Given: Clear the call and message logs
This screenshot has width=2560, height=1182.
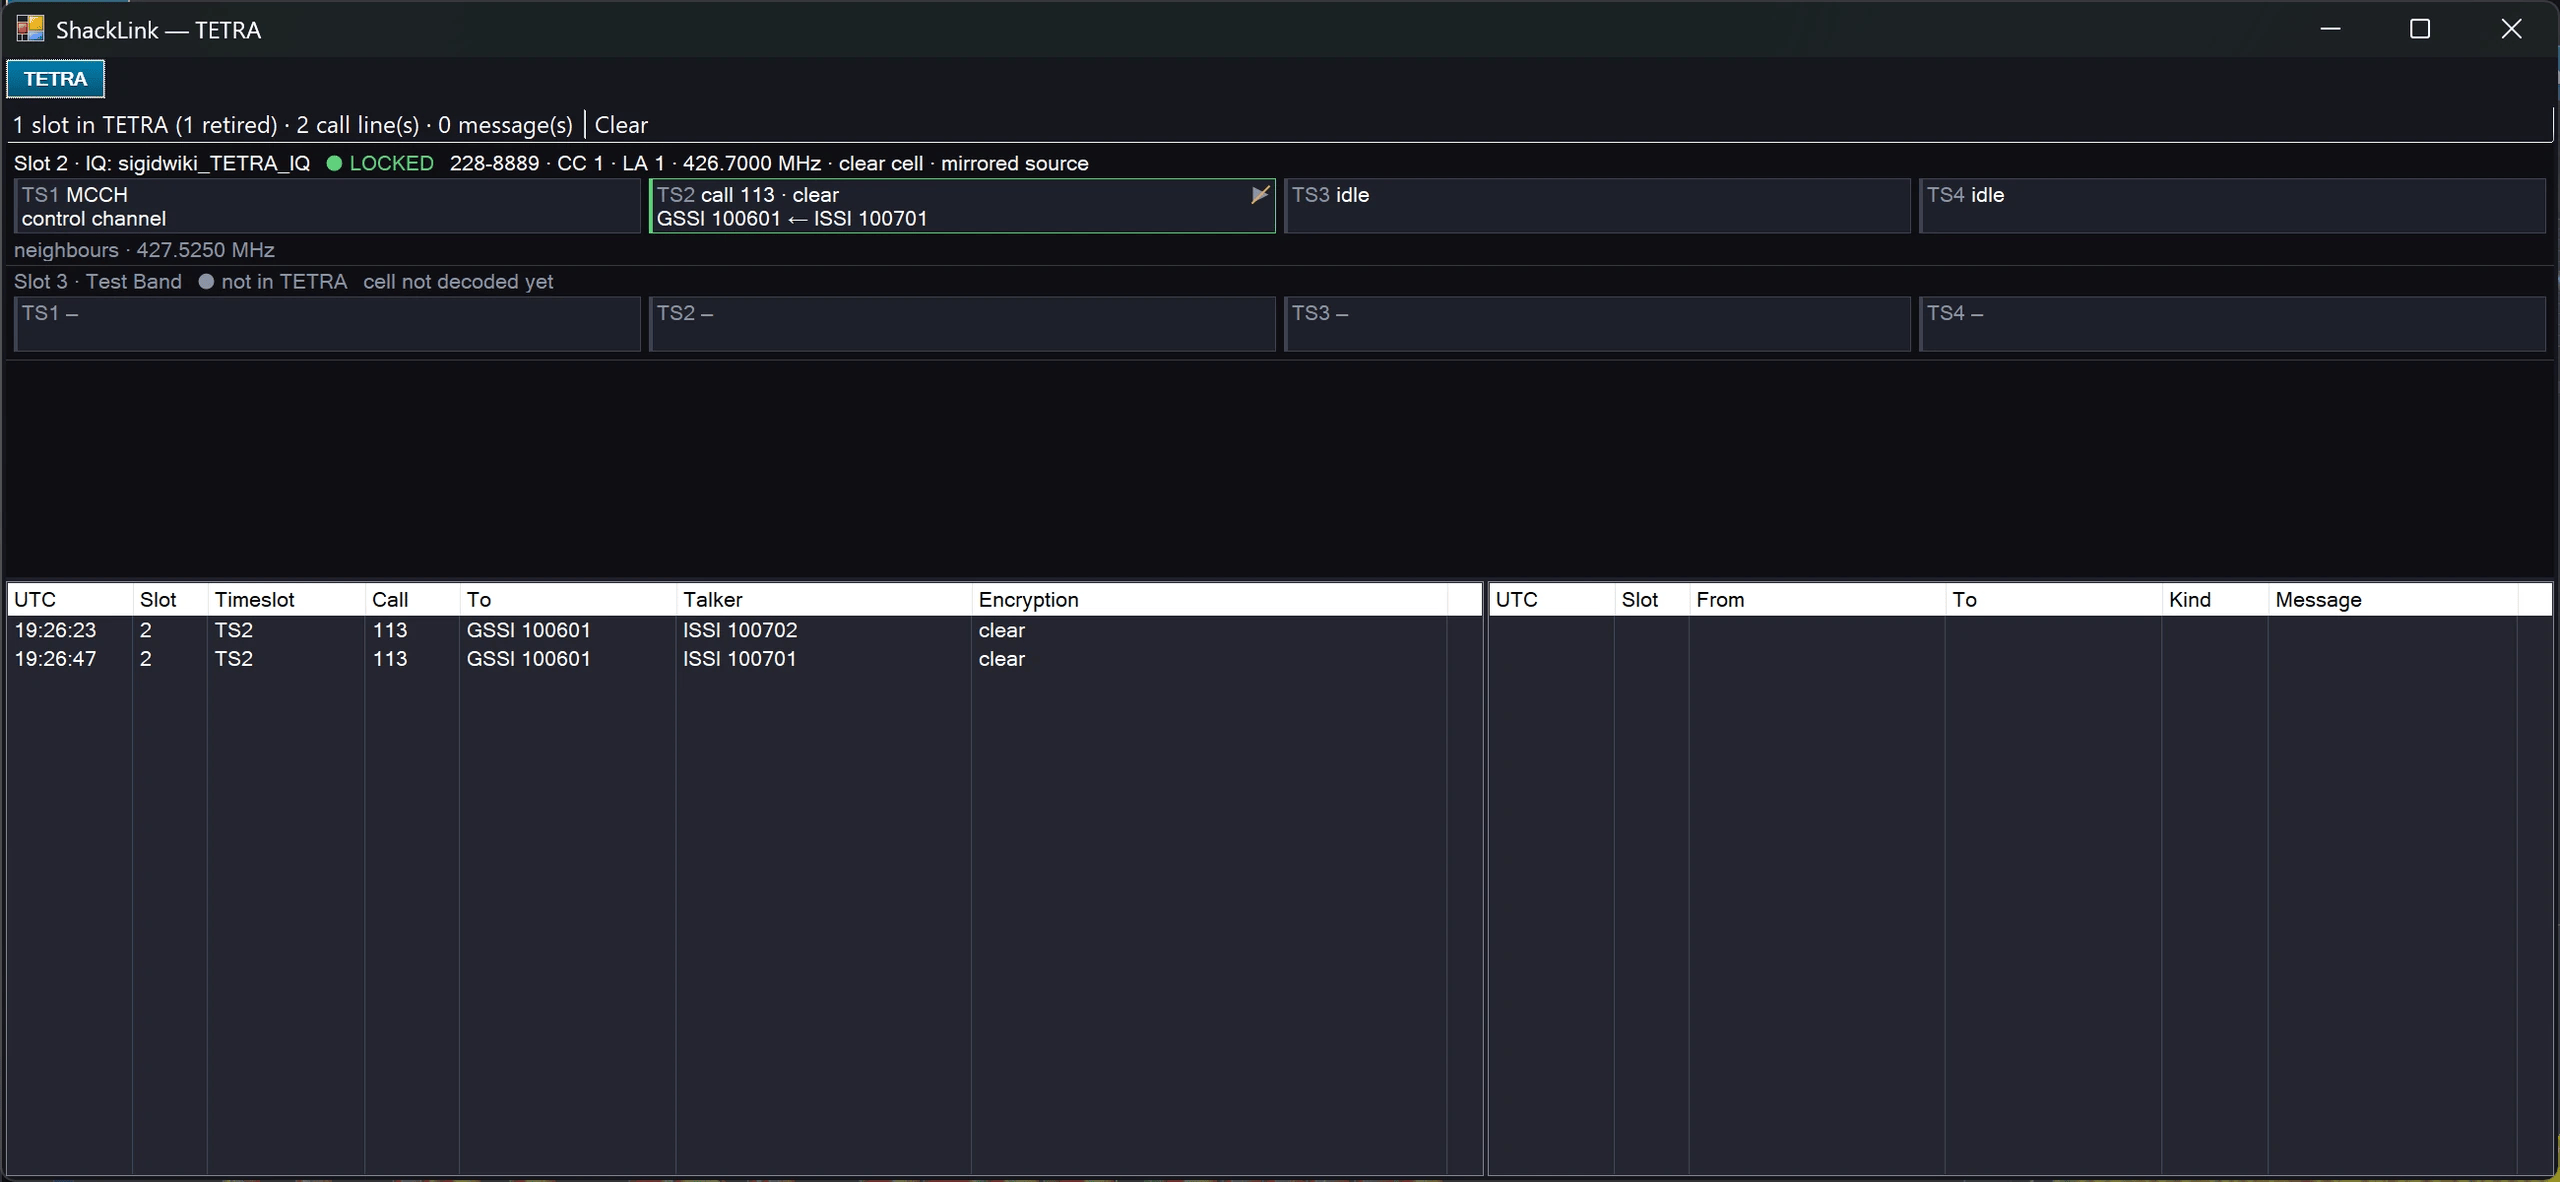Looking at the screenshot, I should coord(621,125).
